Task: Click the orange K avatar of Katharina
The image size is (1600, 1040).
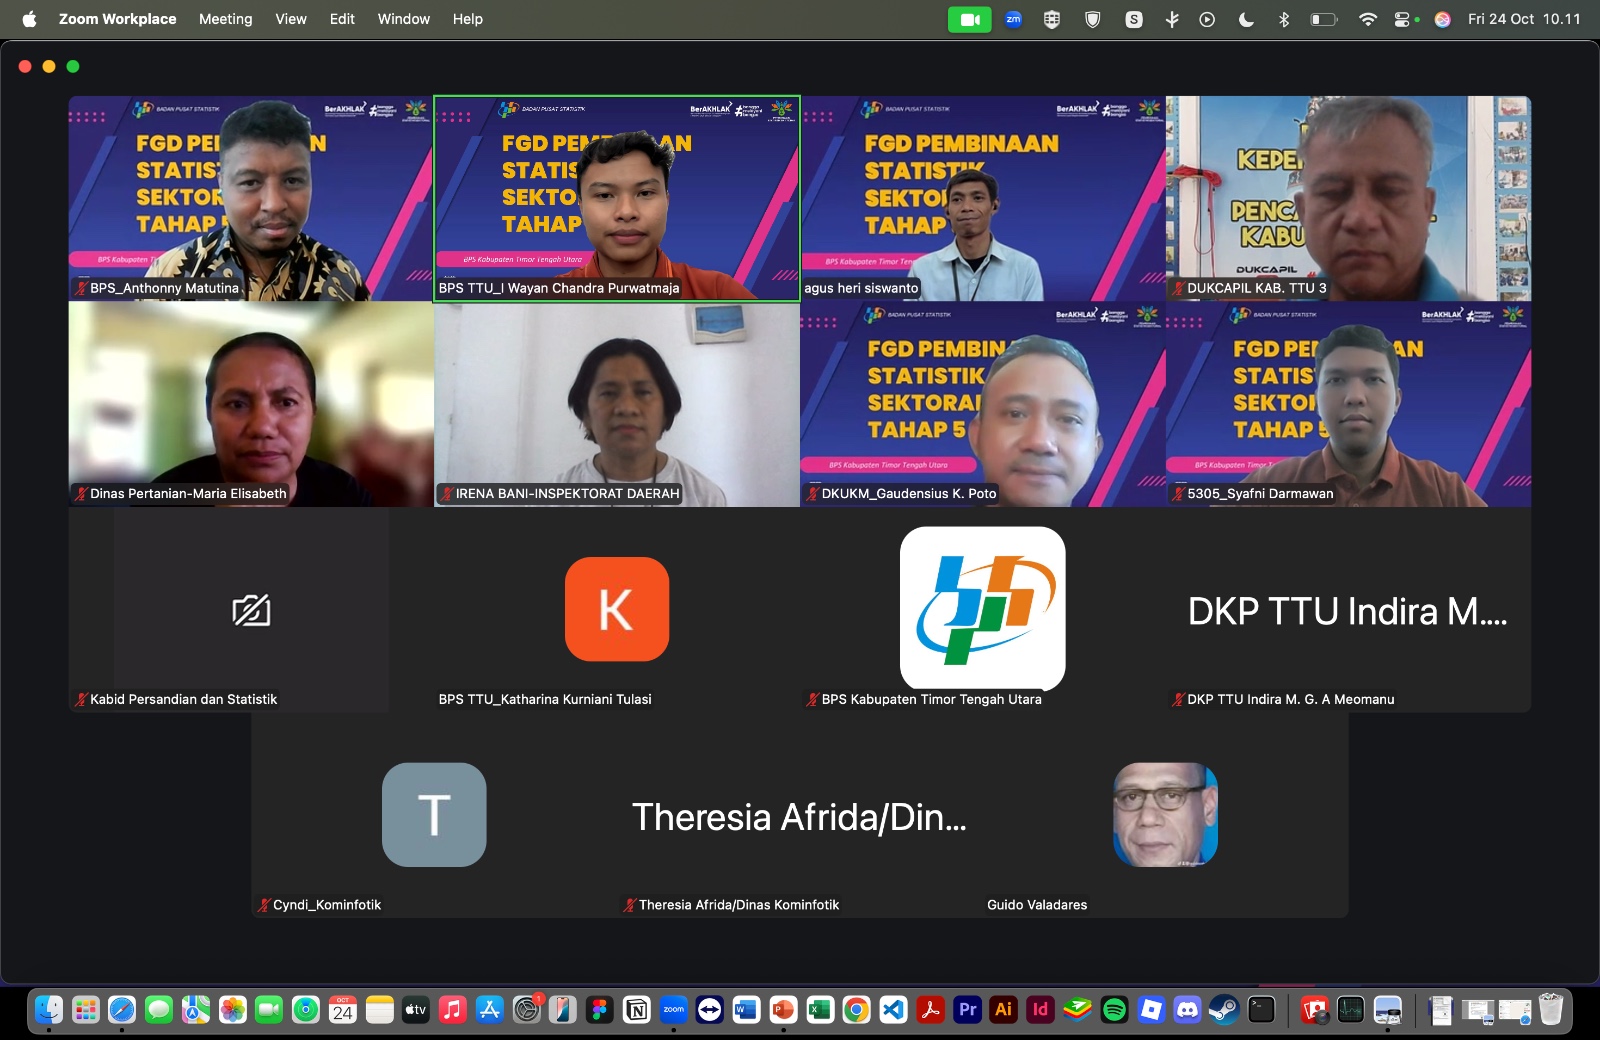Action: pyautogui.click(x=616, y=609)
